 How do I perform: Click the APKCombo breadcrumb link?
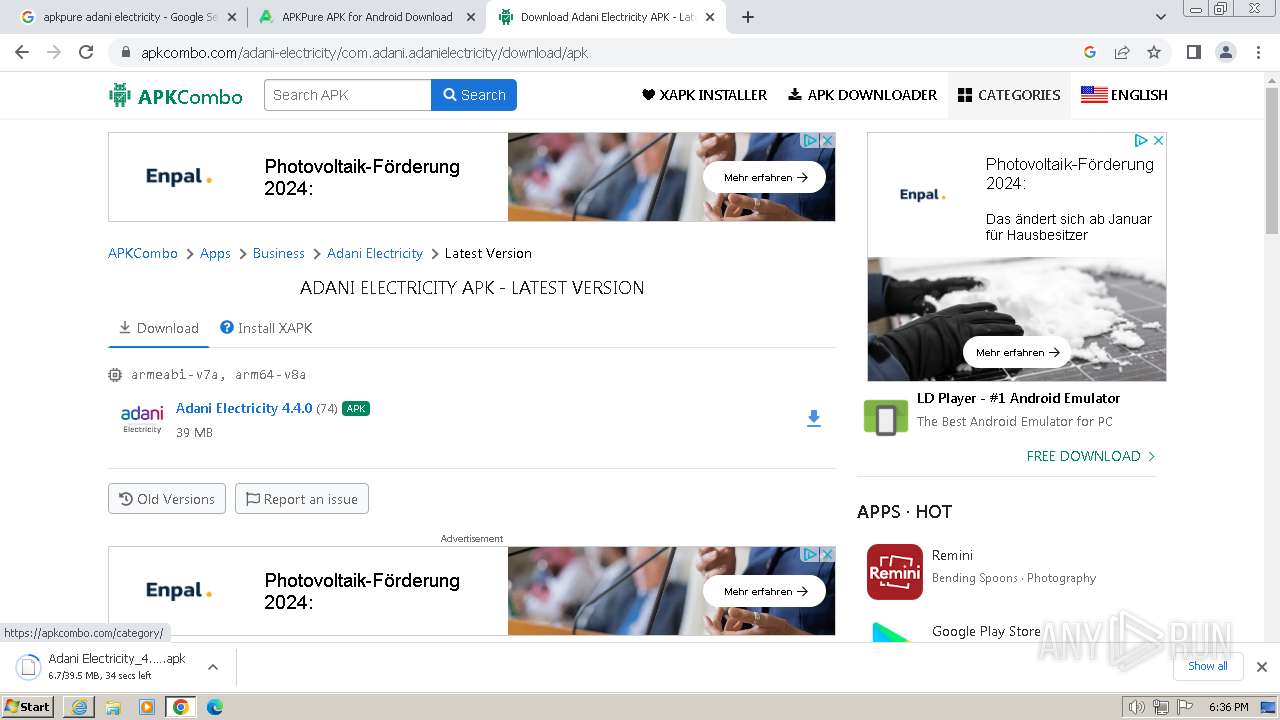(143, 253)
